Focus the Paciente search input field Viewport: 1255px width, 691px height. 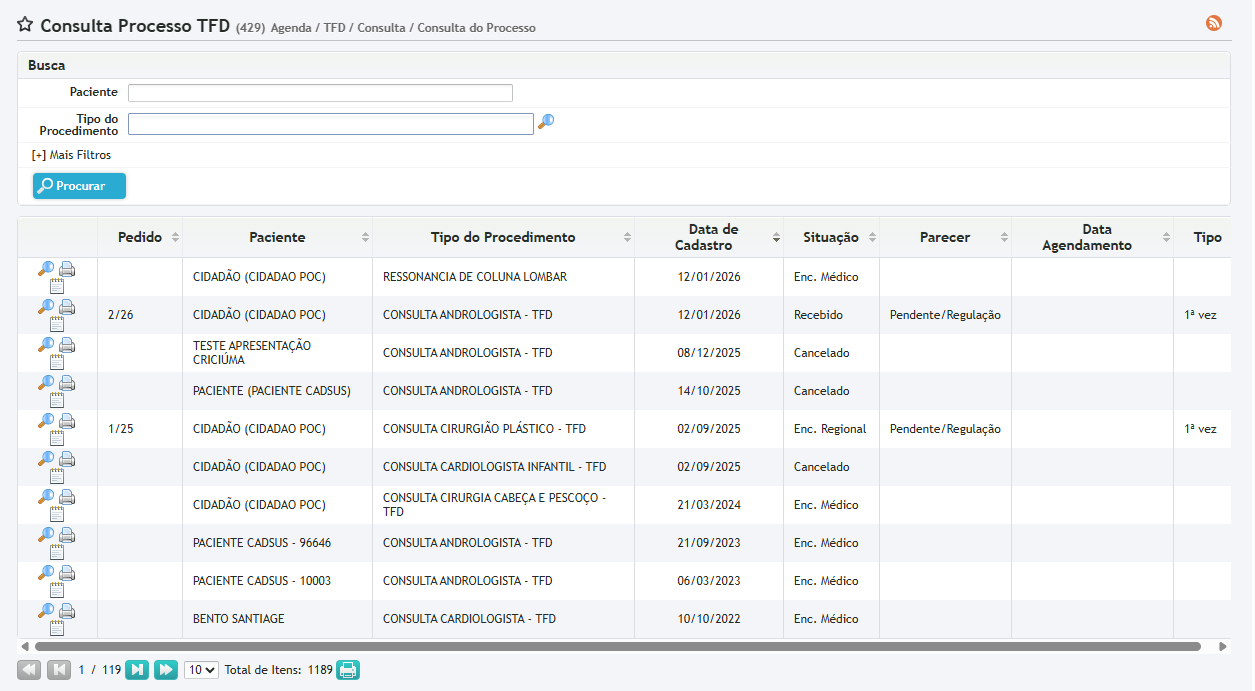[x=320, y=93]
